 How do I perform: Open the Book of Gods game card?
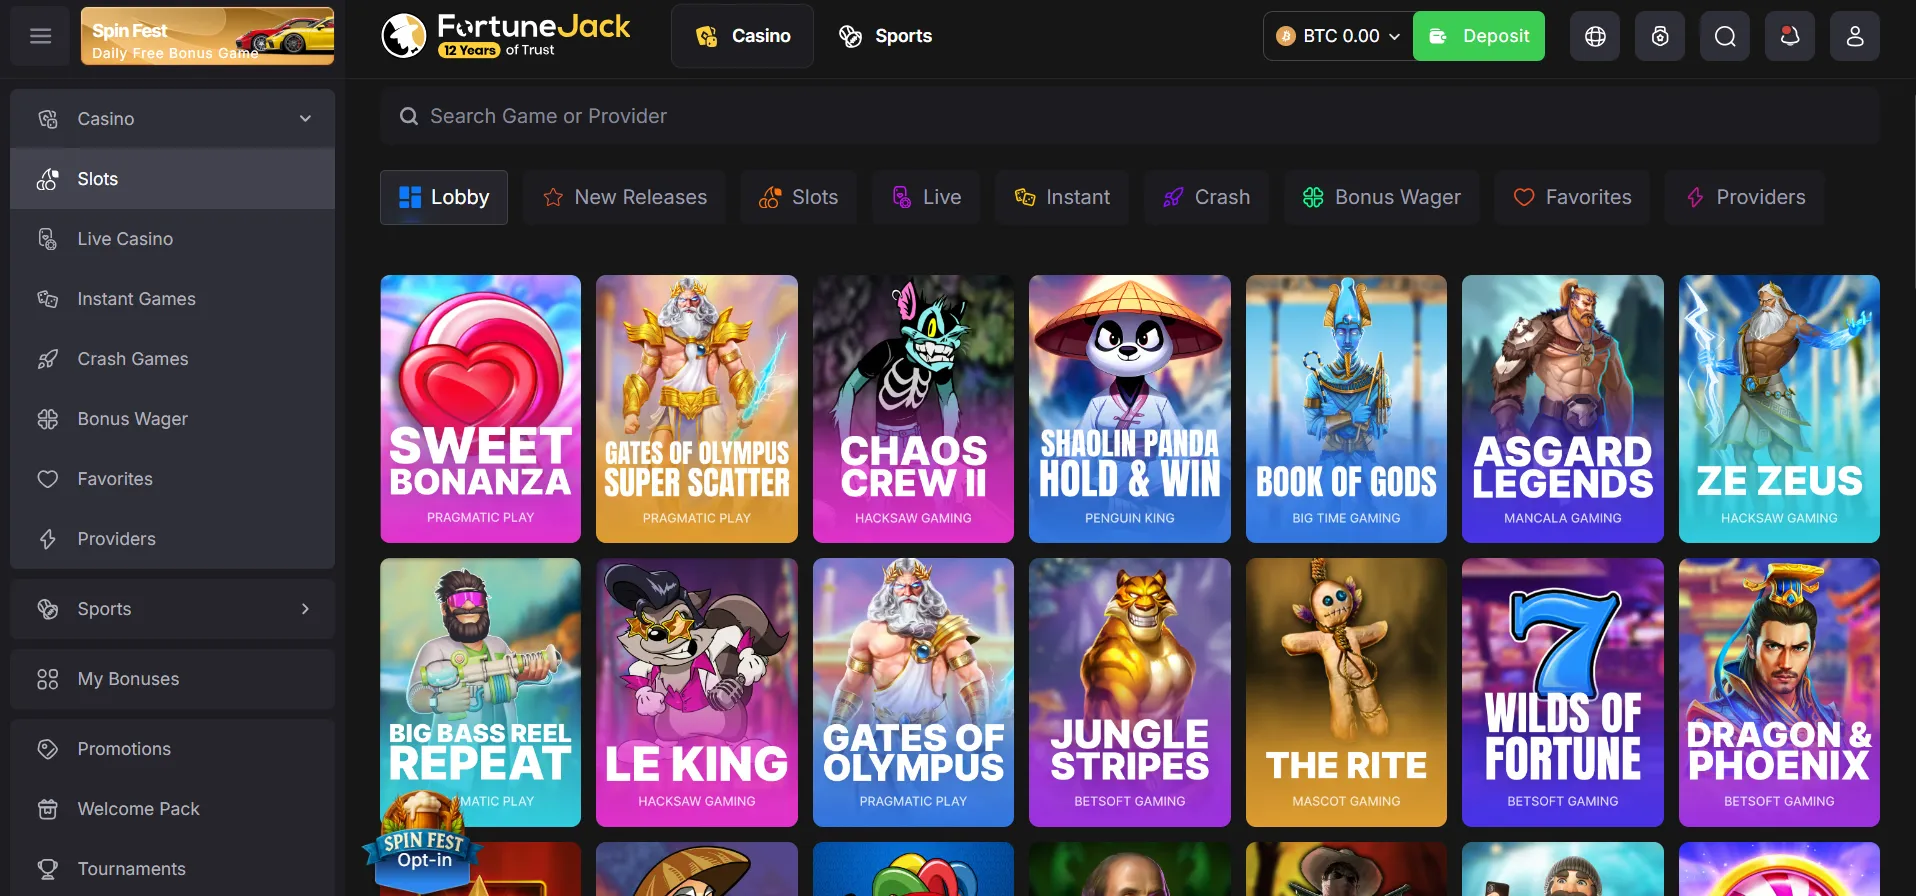[1346, 409]
